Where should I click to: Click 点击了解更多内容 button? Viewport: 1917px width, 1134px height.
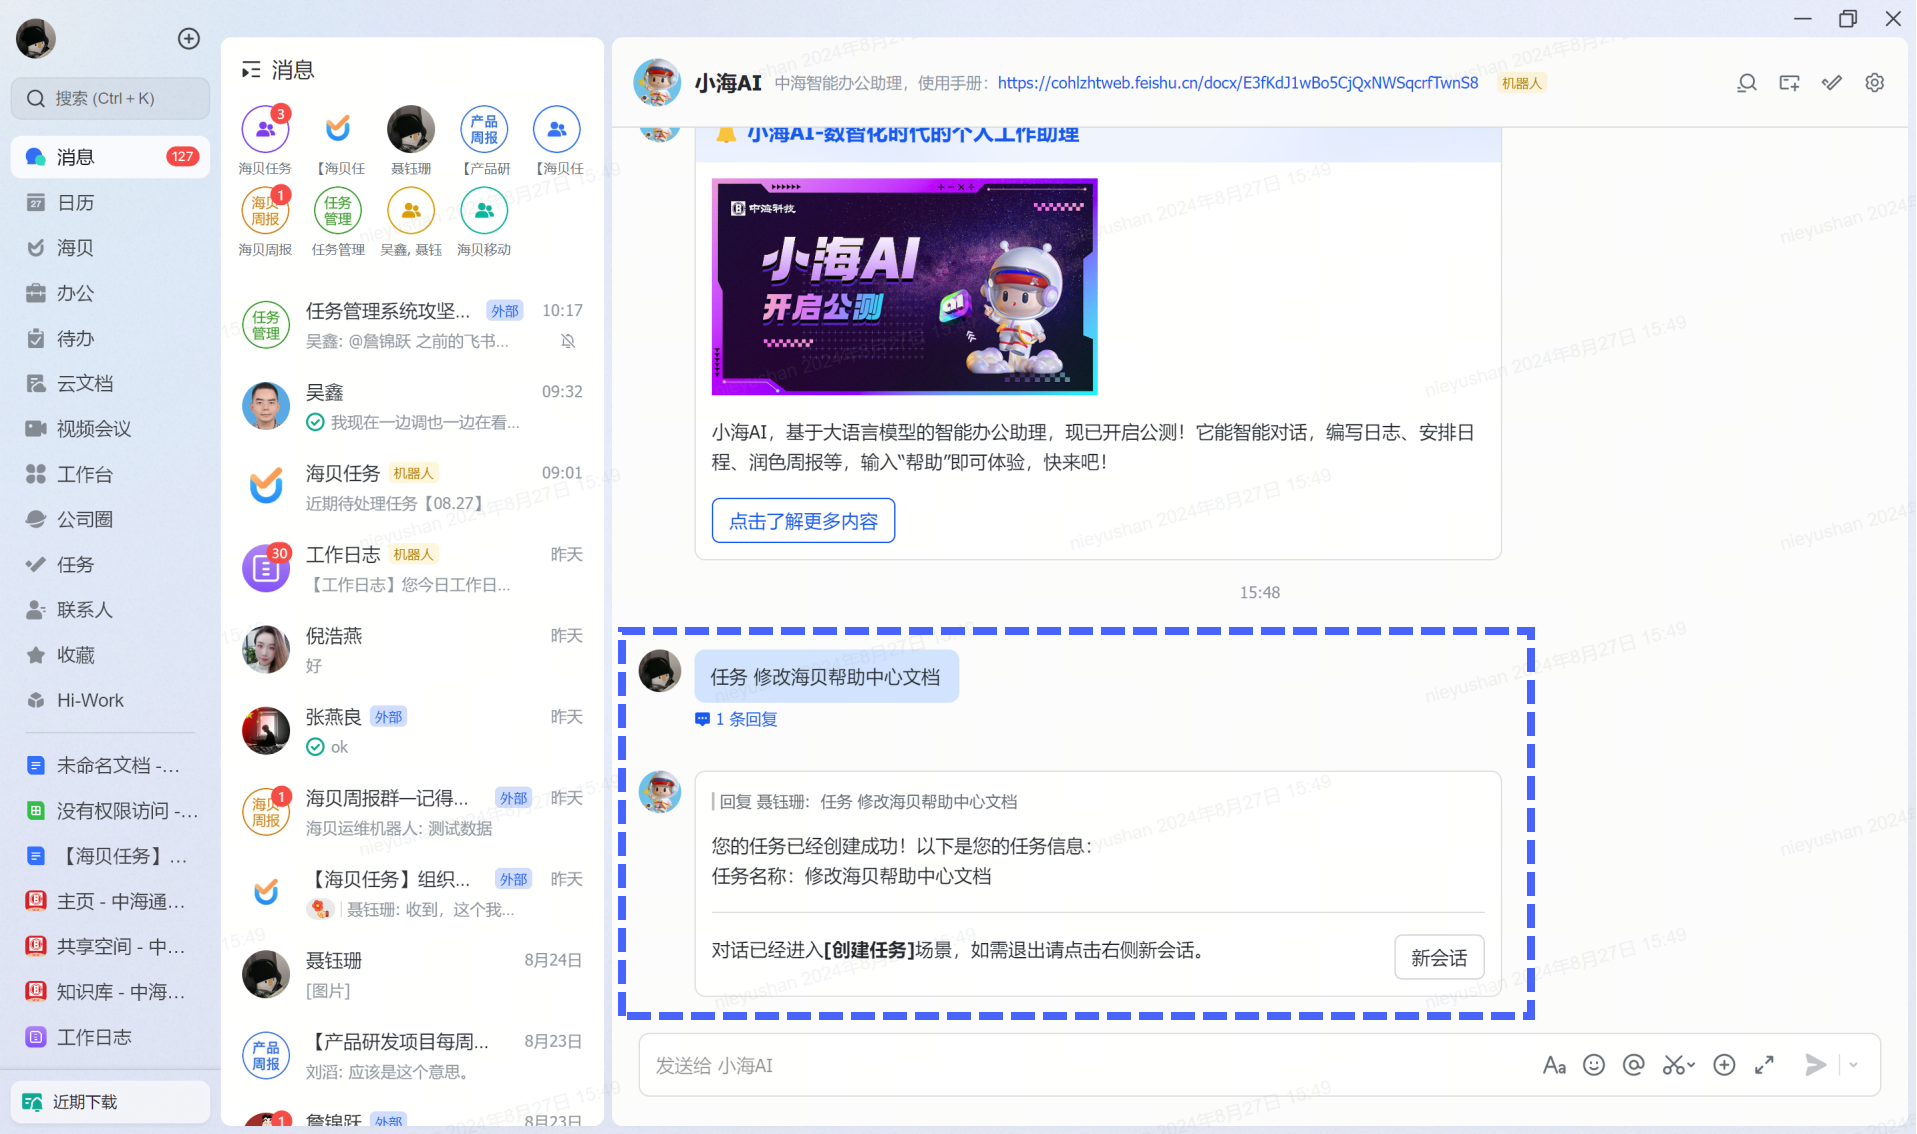click(x=803, y=521)
